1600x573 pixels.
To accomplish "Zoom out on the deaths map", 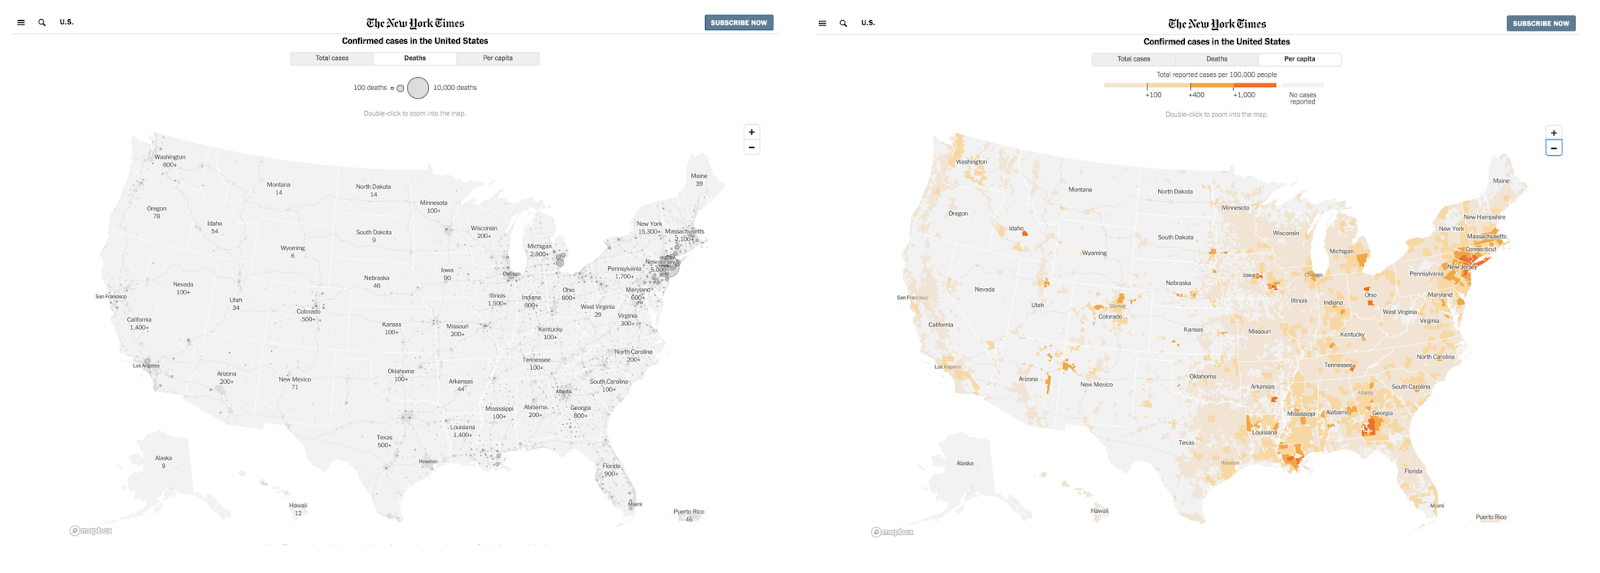I will (752, 147).
